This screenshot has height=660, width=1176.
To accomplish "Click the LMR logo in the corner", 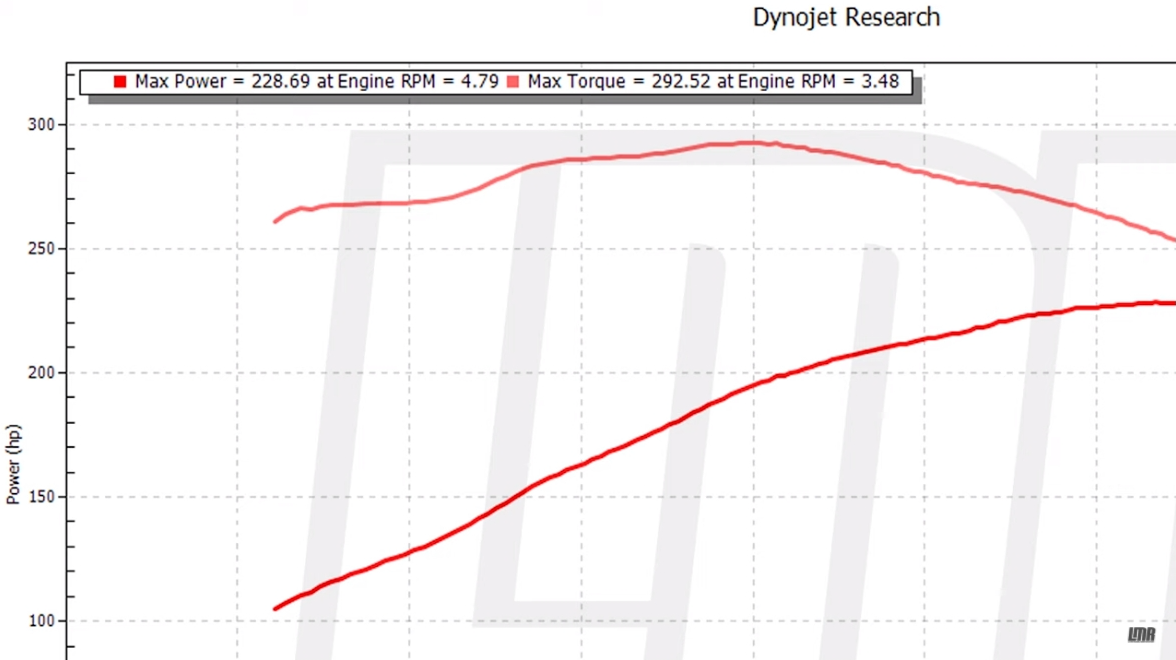I will [x=1142, y=634].
